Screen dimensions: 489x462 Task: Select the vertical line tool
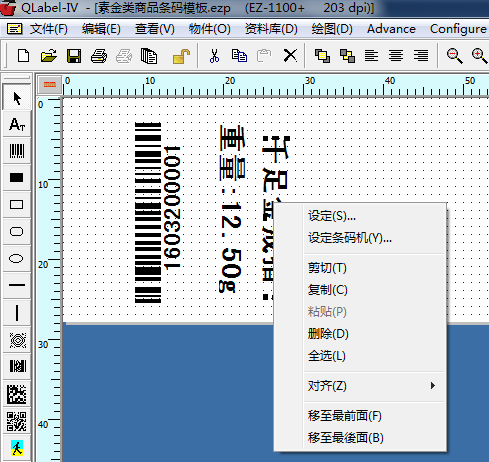[17, 313]
